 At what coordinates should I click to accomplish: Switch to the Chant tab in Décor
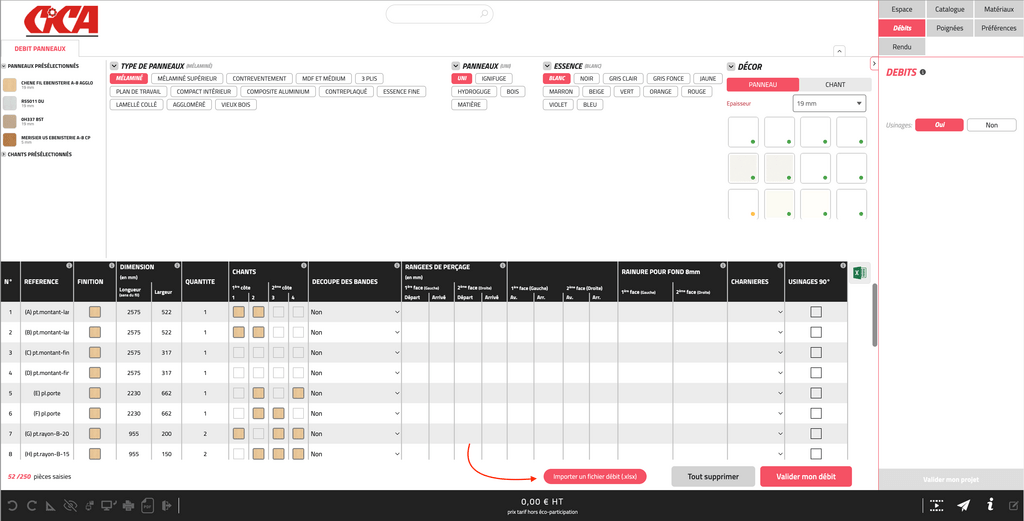click(x=833, y=85)
